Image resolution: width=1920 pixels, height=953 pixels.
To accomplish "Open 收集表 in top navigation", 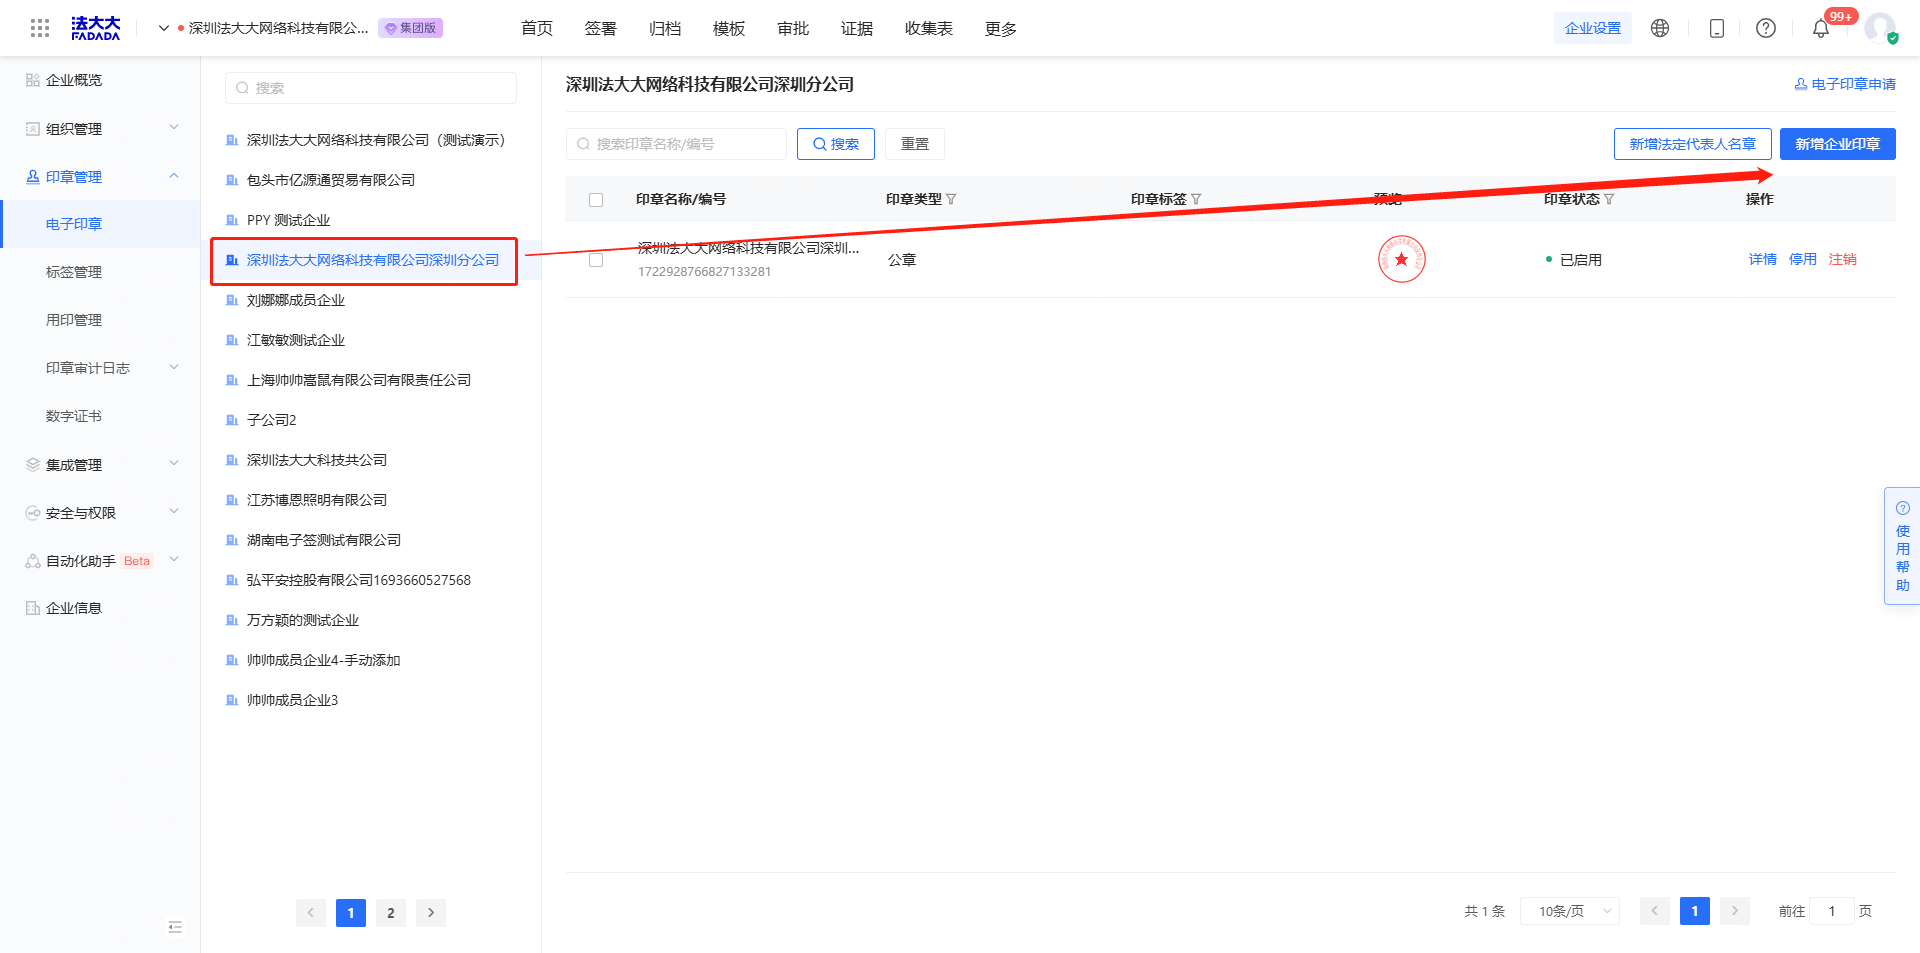I will point(929,28).
